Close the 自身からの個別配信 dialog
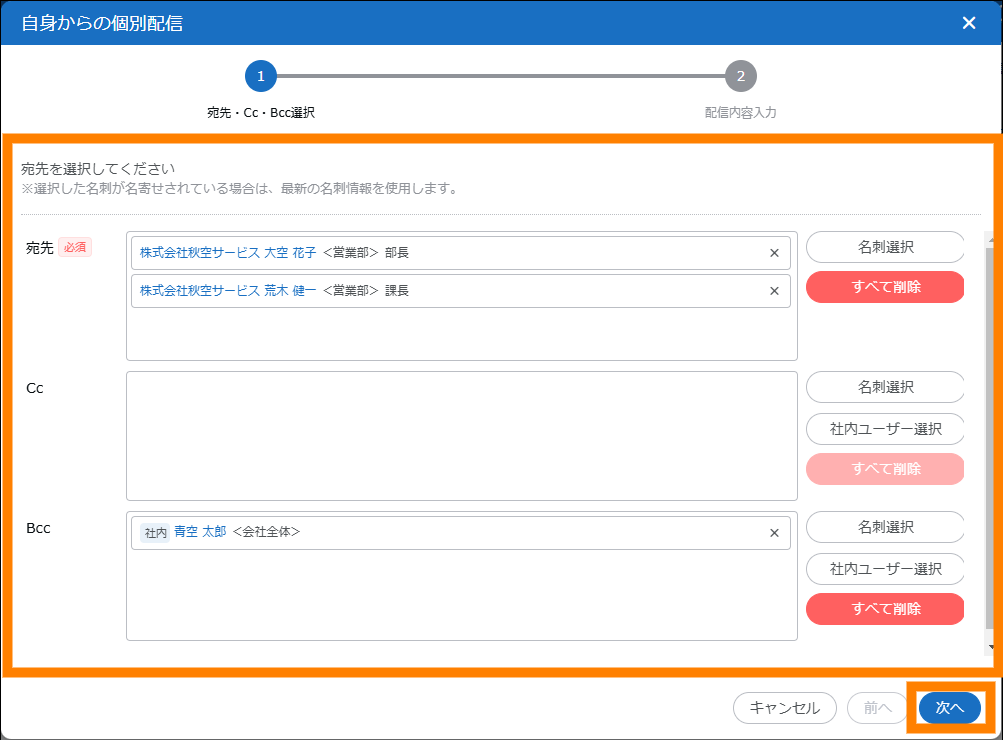Image resolution: width=1003 pixels, height=740 pixels. 968,23
